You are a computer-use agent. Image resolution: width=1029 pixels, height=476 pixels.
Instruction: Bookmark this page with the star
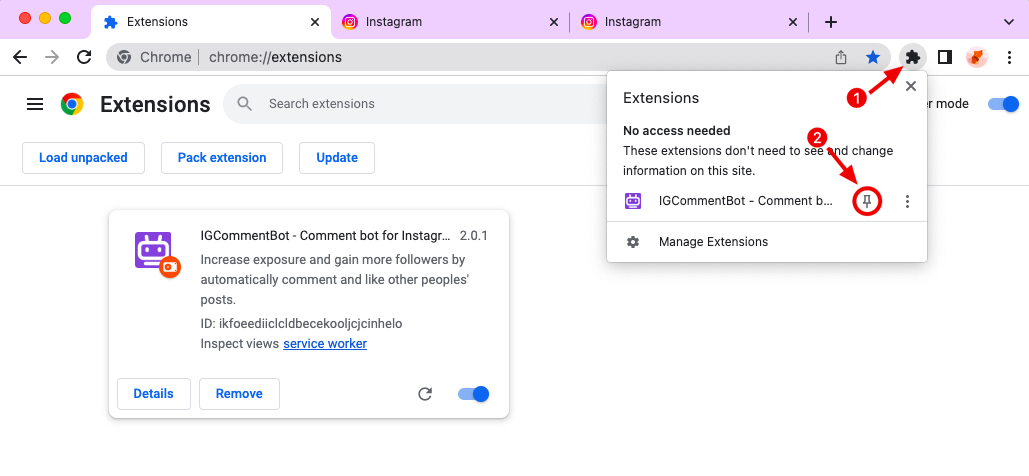coord(873,57)
